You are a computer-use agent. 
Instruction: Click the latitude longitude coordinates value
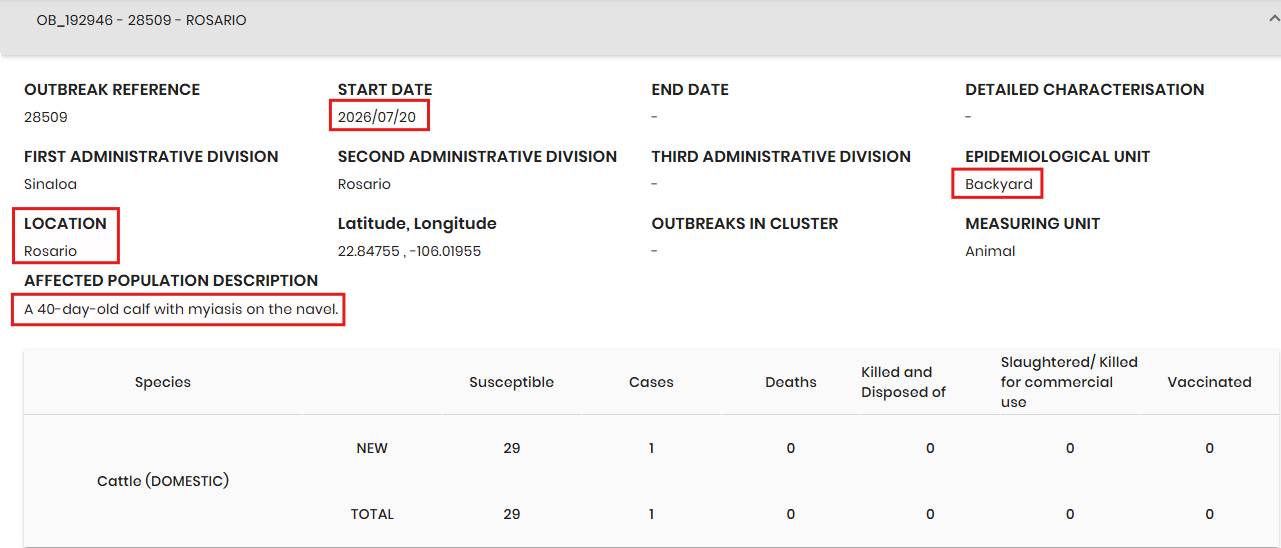[x=410, y=251]
